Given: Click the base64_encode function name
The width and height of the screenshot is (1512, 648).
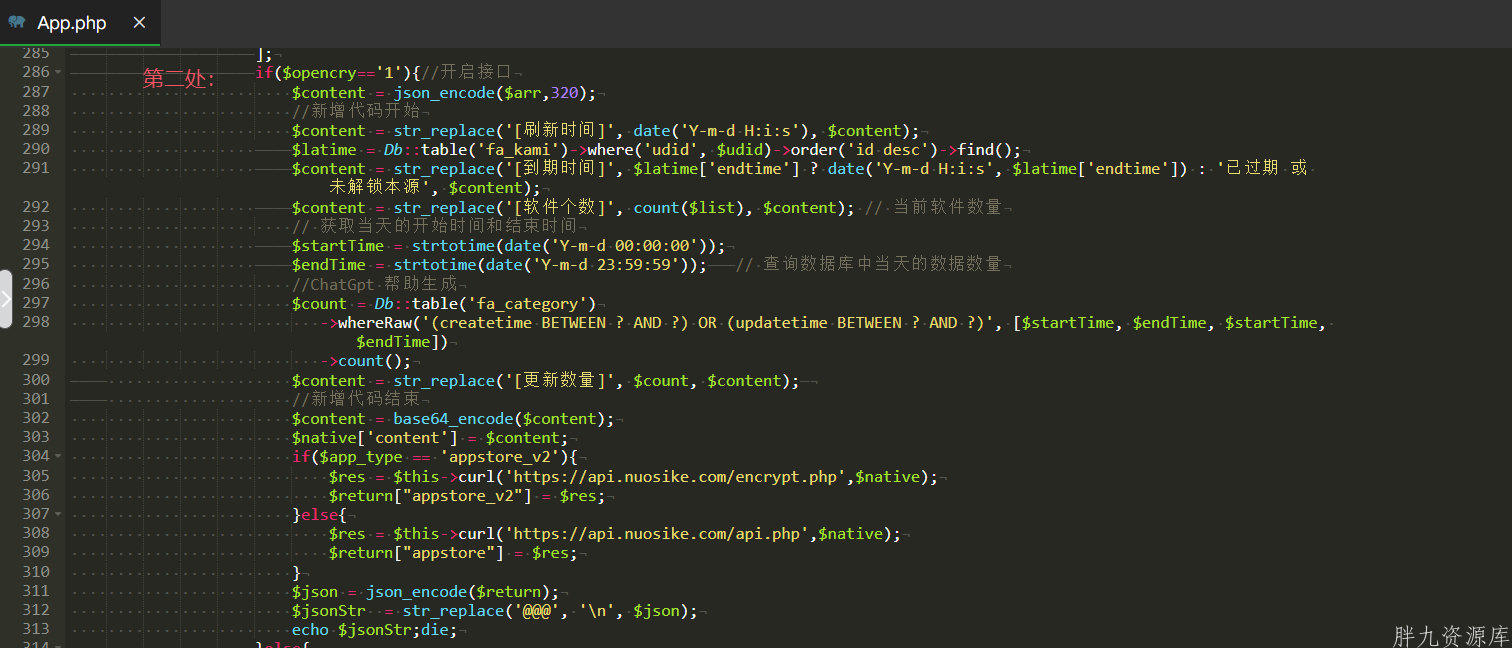Looking at the screenshot, I should point(453,419).
